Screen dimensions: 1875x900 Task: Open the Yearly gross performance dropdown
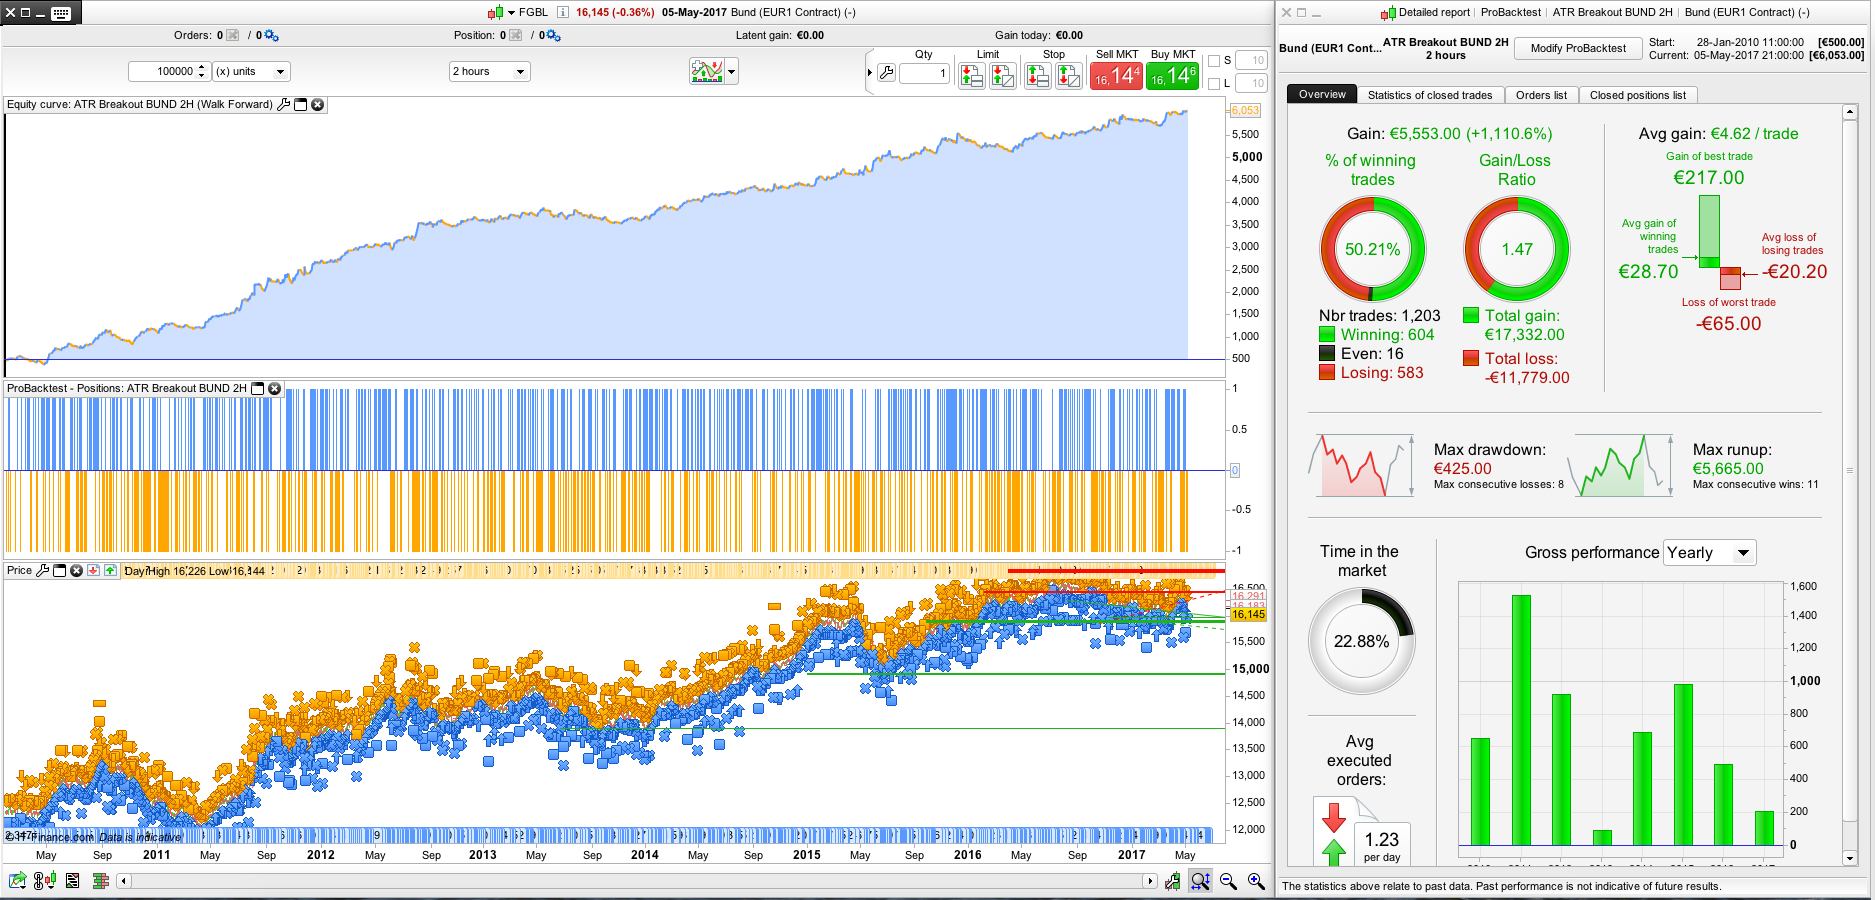(1710, 553)
